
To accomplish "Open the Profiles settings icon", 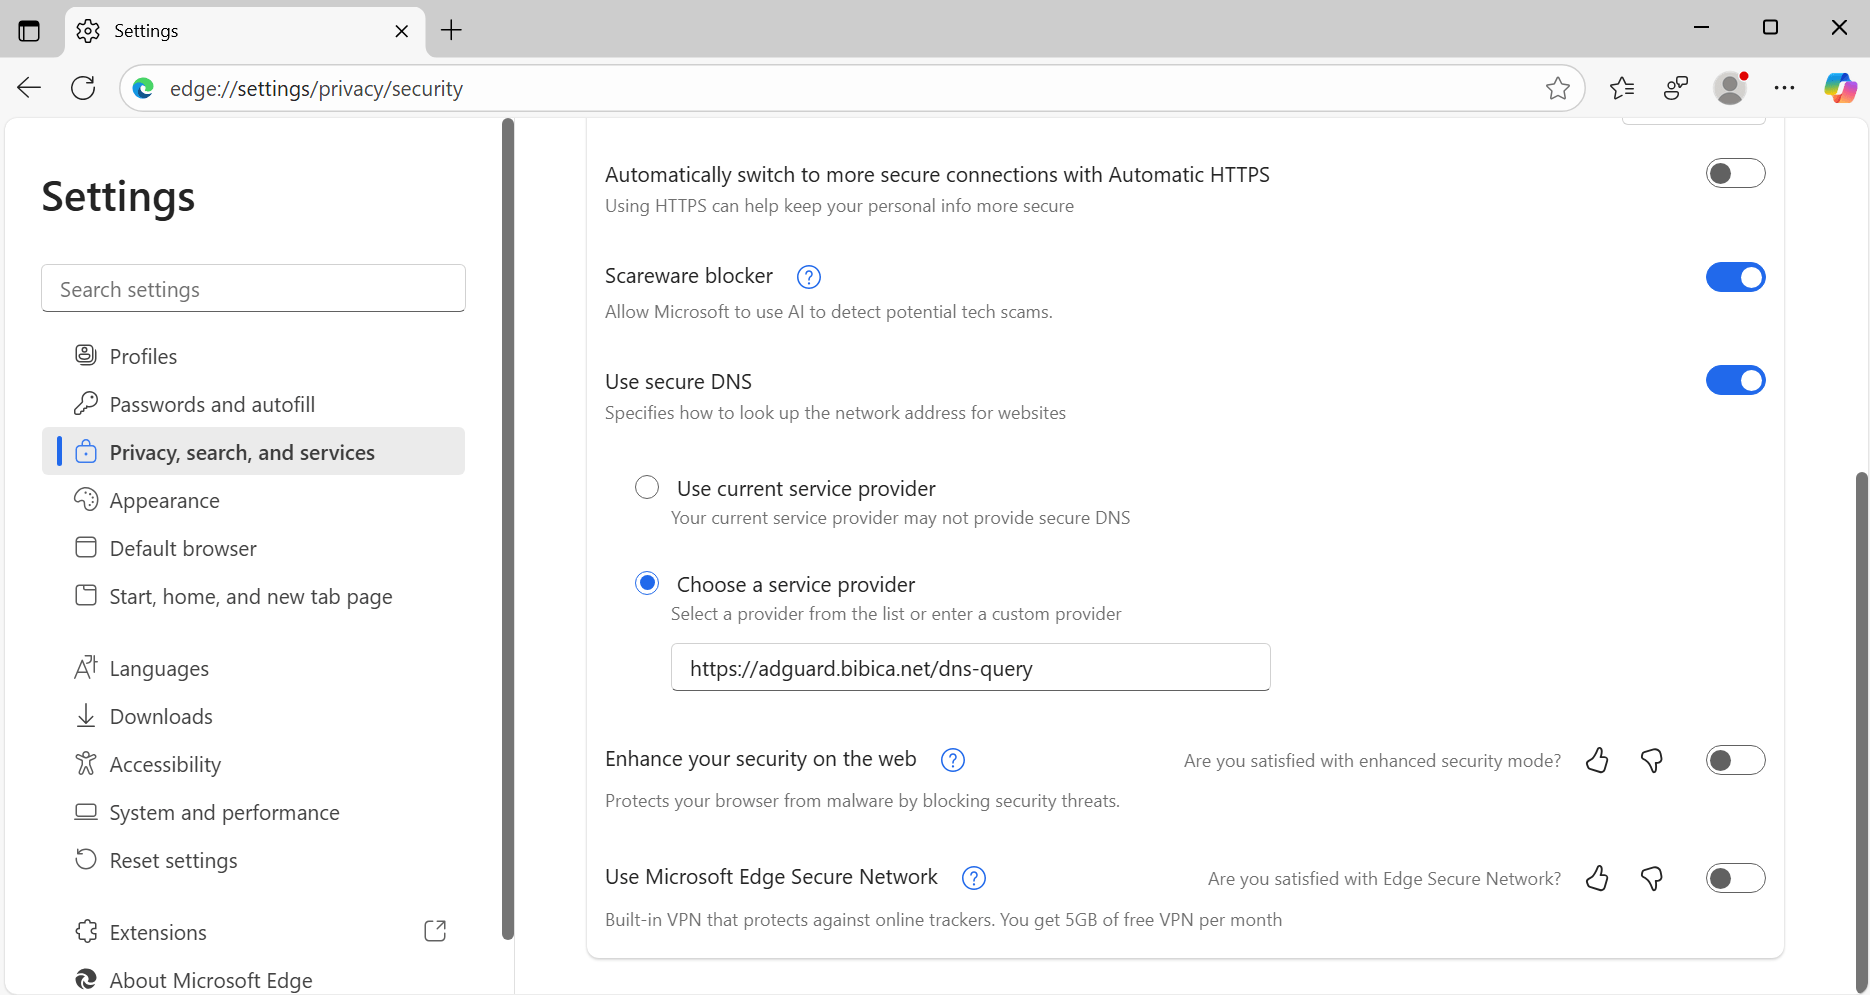I will (x=86, y=355).
